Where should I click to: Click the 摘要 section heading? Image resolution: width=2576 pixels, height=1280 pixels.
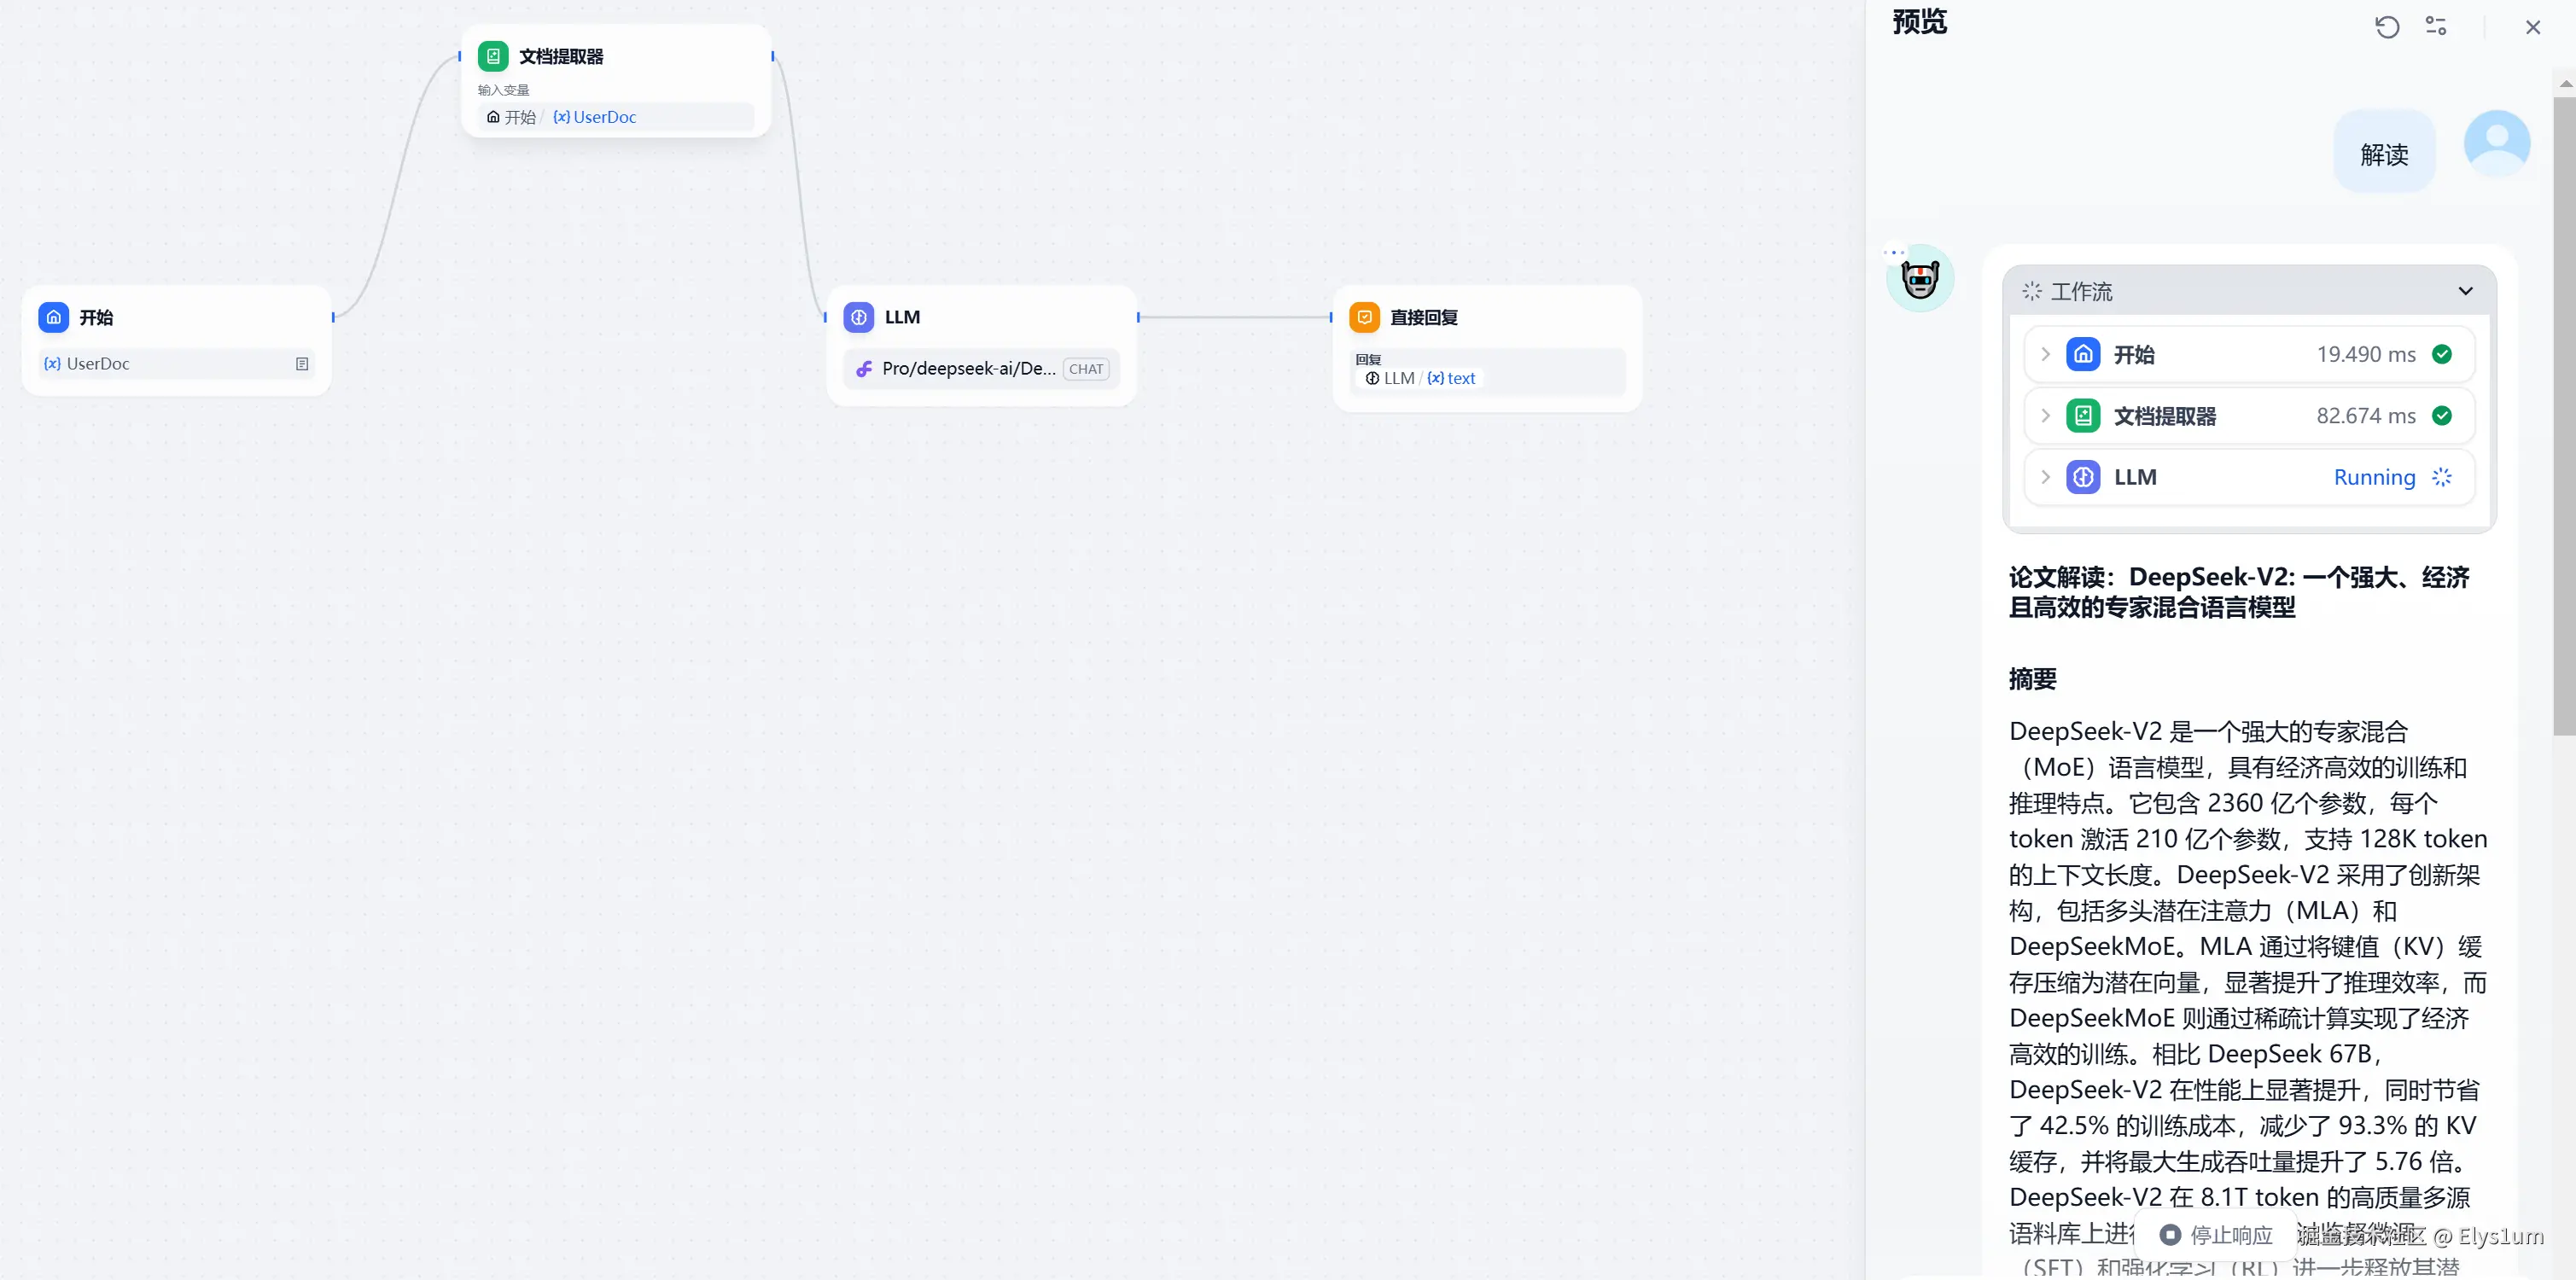tap(2032, 679)
